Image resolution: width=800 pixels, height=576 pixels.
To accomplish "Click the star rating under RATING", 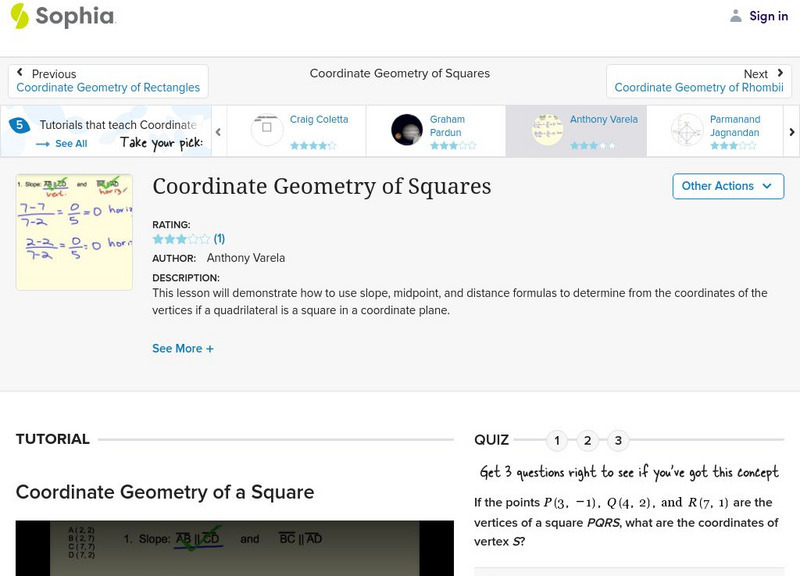I will [181, 239].
